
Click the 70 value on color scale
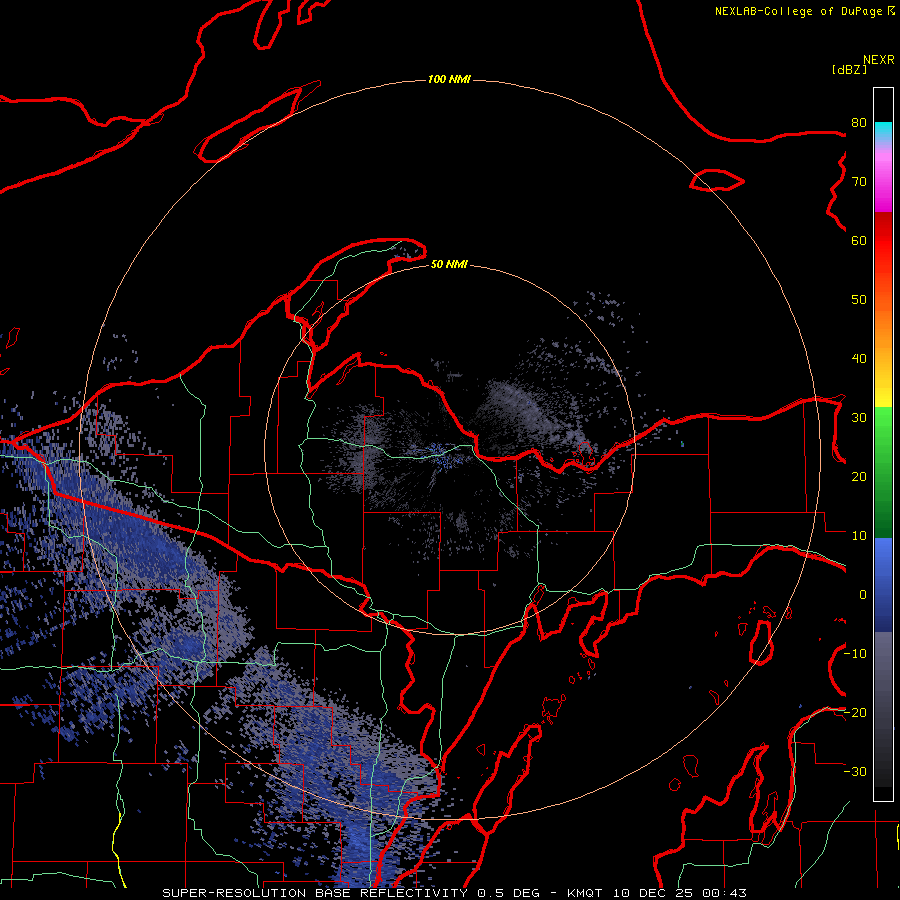859,182
